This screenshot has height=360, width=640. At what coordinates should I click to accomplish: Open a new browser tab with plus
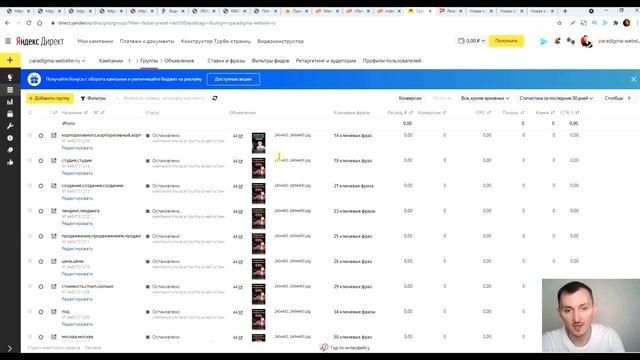565,11
